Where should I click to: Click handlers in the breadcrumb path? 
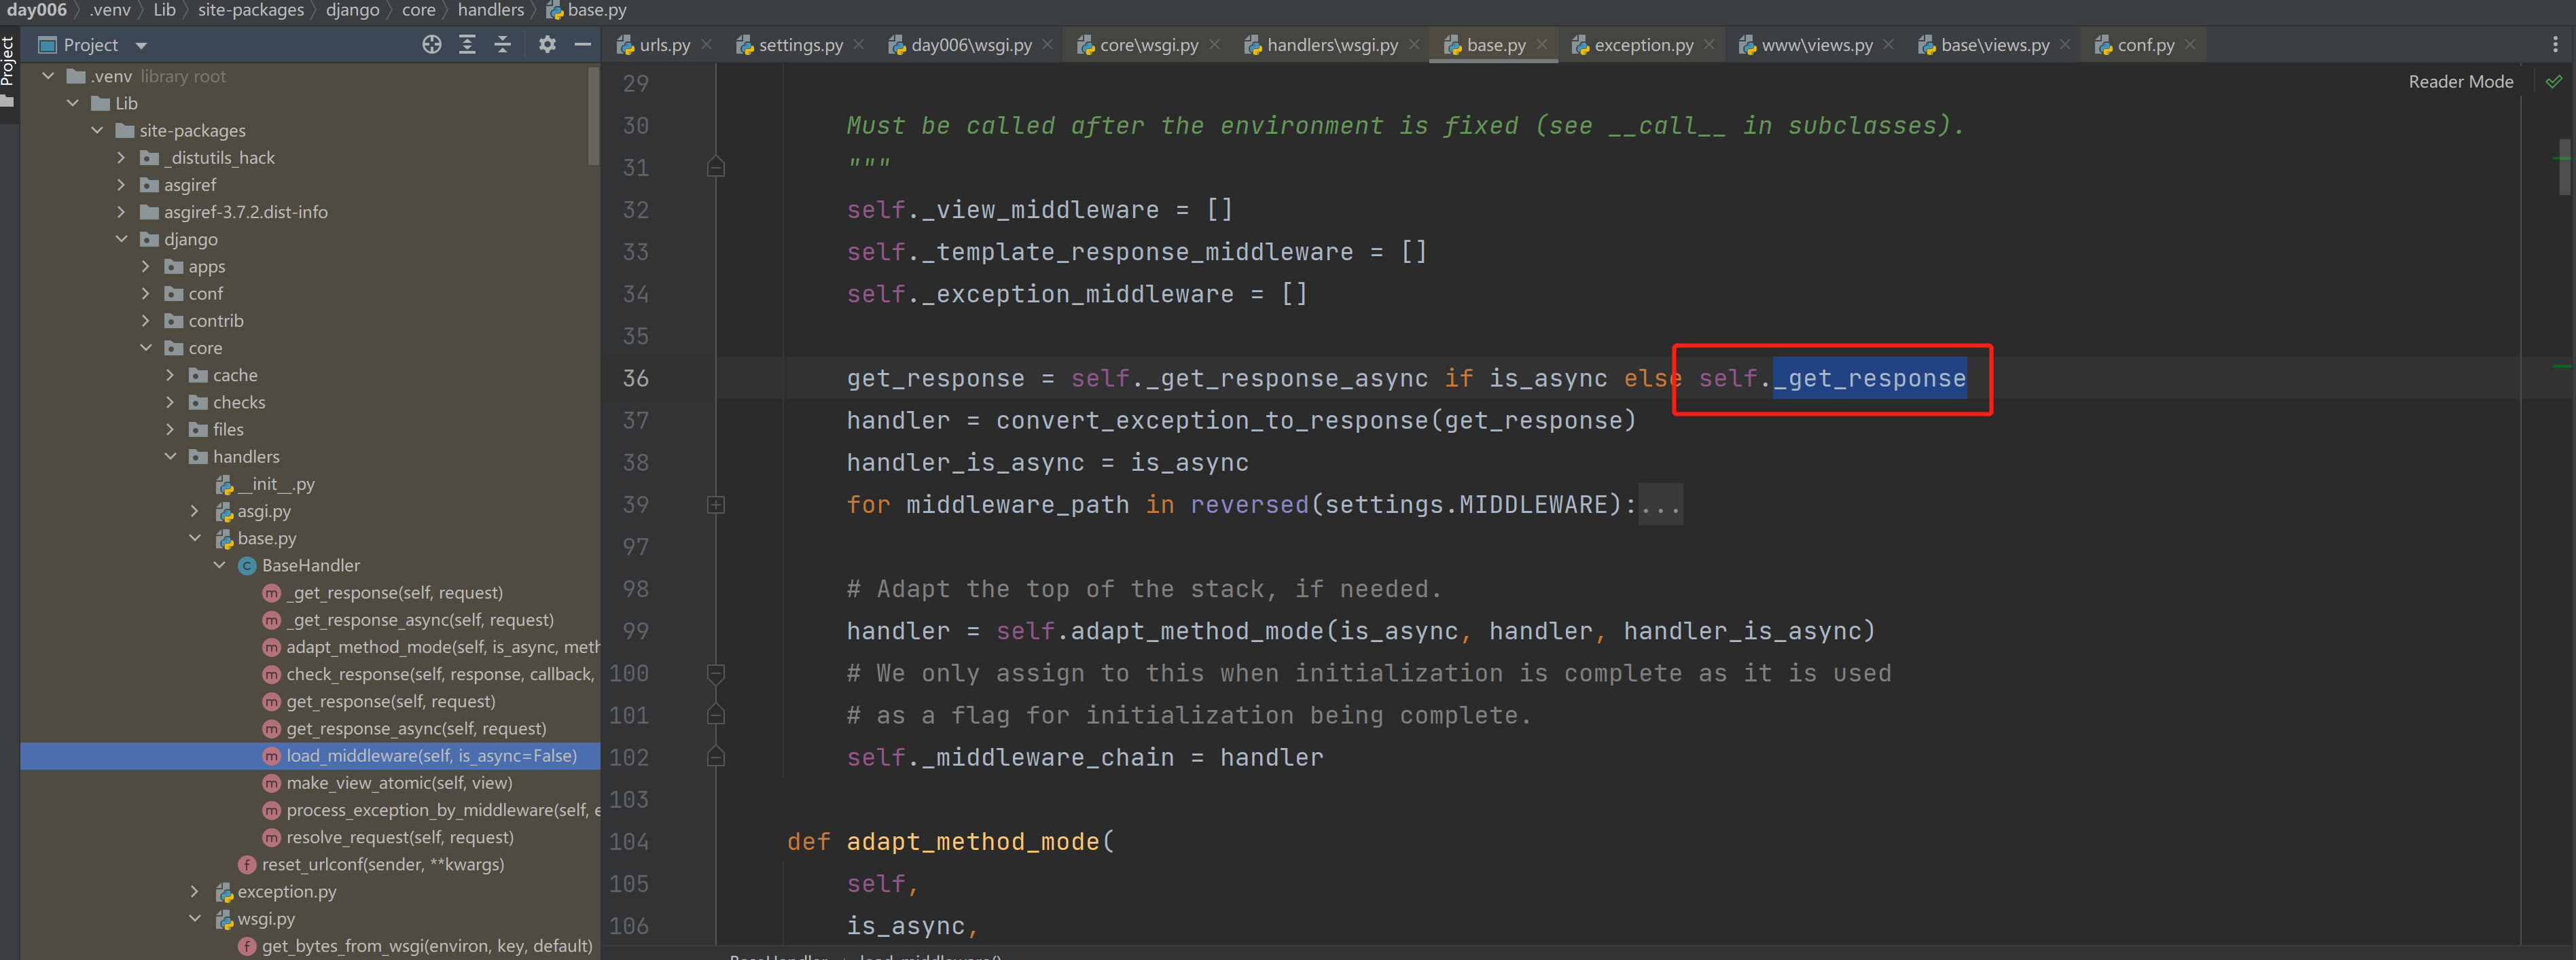click(x=490, y=10)
